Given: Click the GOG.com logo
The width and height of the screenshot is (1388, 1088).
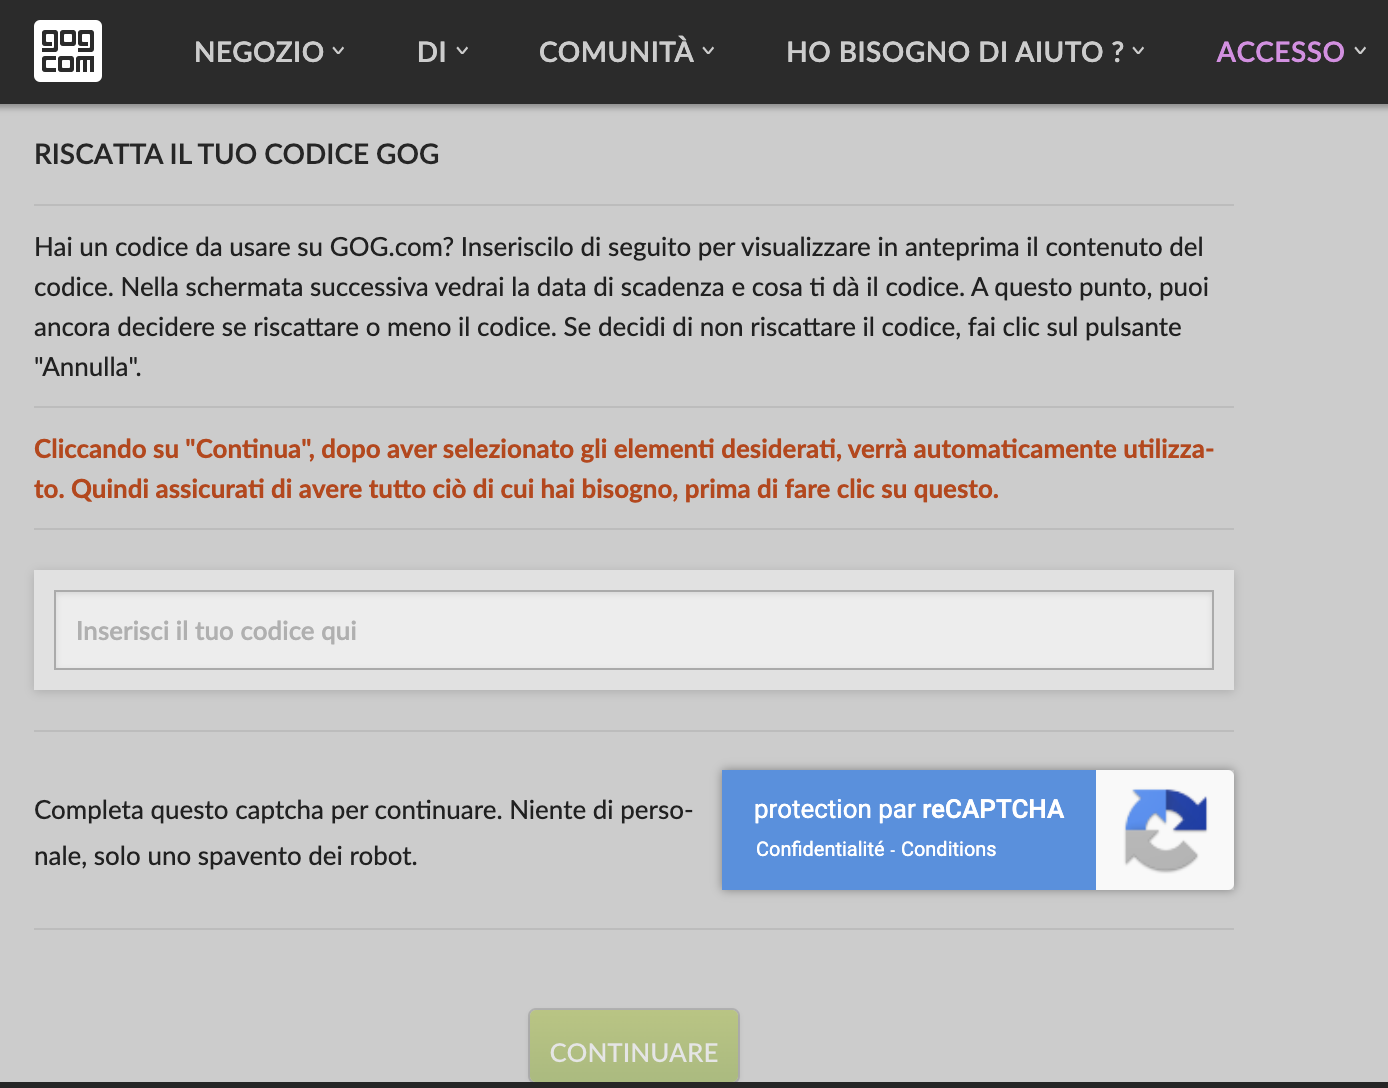Looking at the screenshot, I should click(x=68, y=51).
